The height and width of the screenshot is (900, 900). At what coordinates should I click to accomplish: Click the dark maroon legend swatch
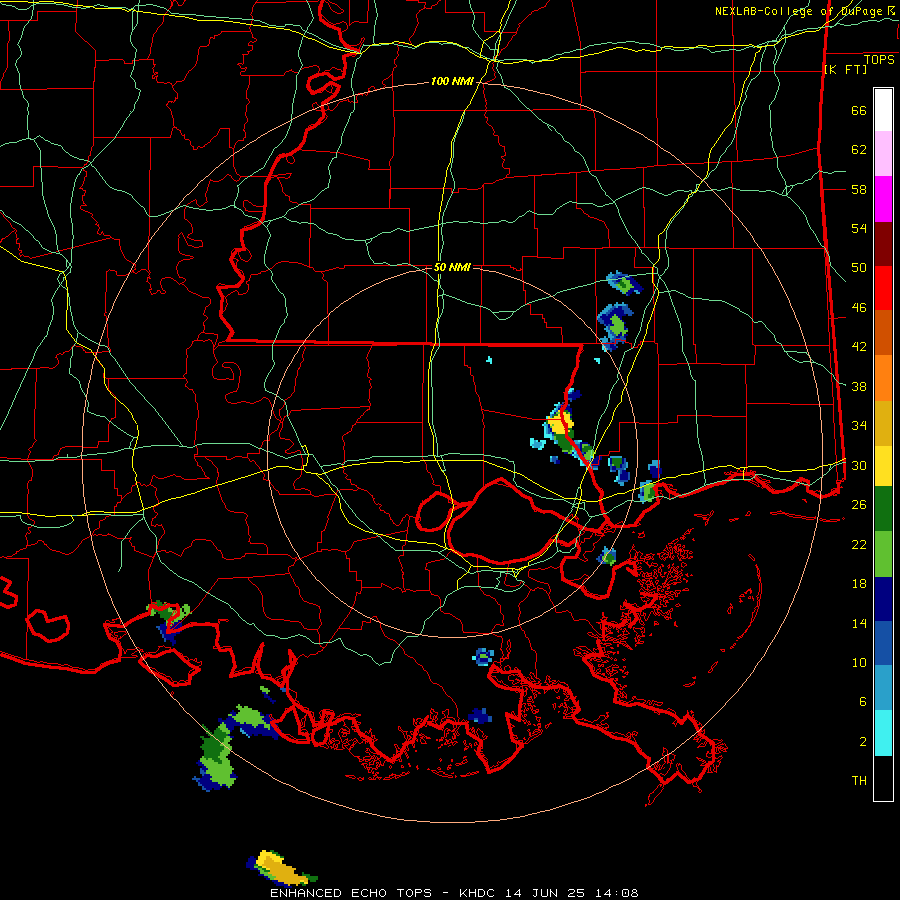(x=883, y=244)
